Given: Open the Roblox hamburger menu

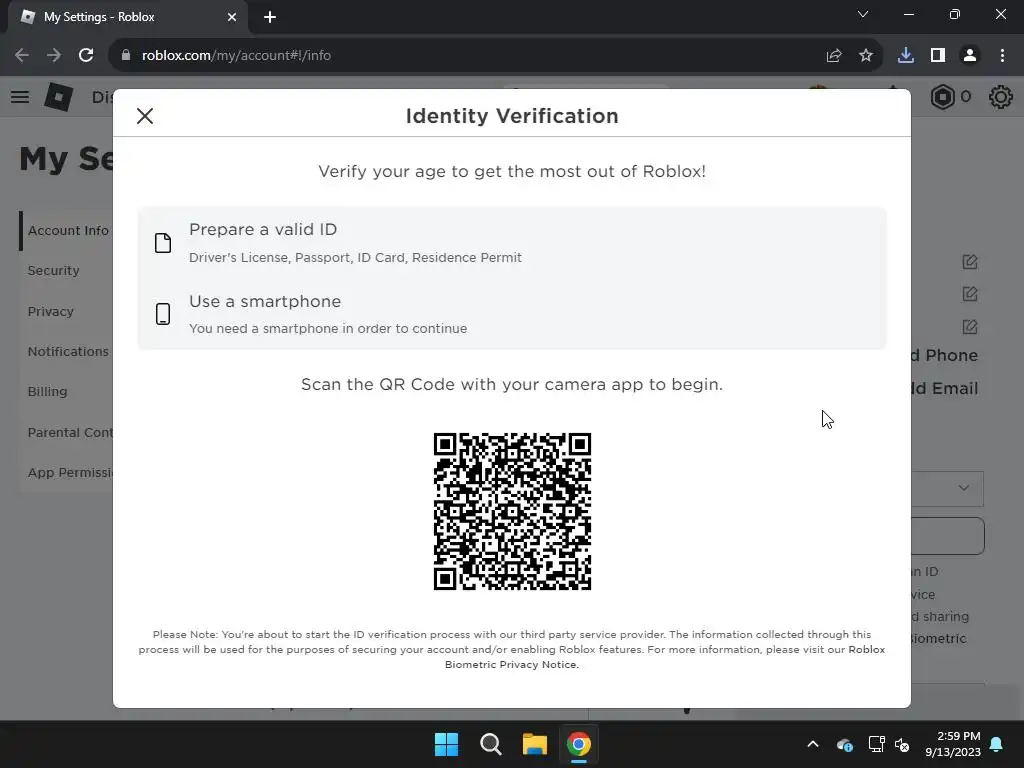Looking at the screenshot, I should (20, 97).
